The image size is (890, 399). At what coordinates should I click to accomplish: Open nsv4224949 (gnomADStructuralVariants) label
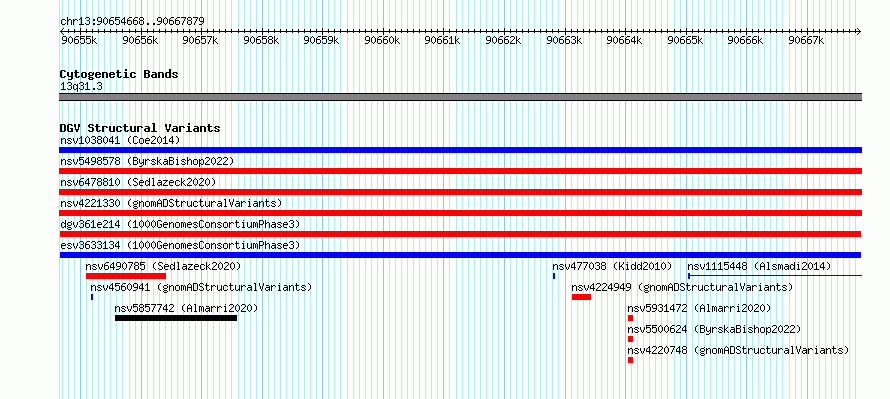click(682, 287)
